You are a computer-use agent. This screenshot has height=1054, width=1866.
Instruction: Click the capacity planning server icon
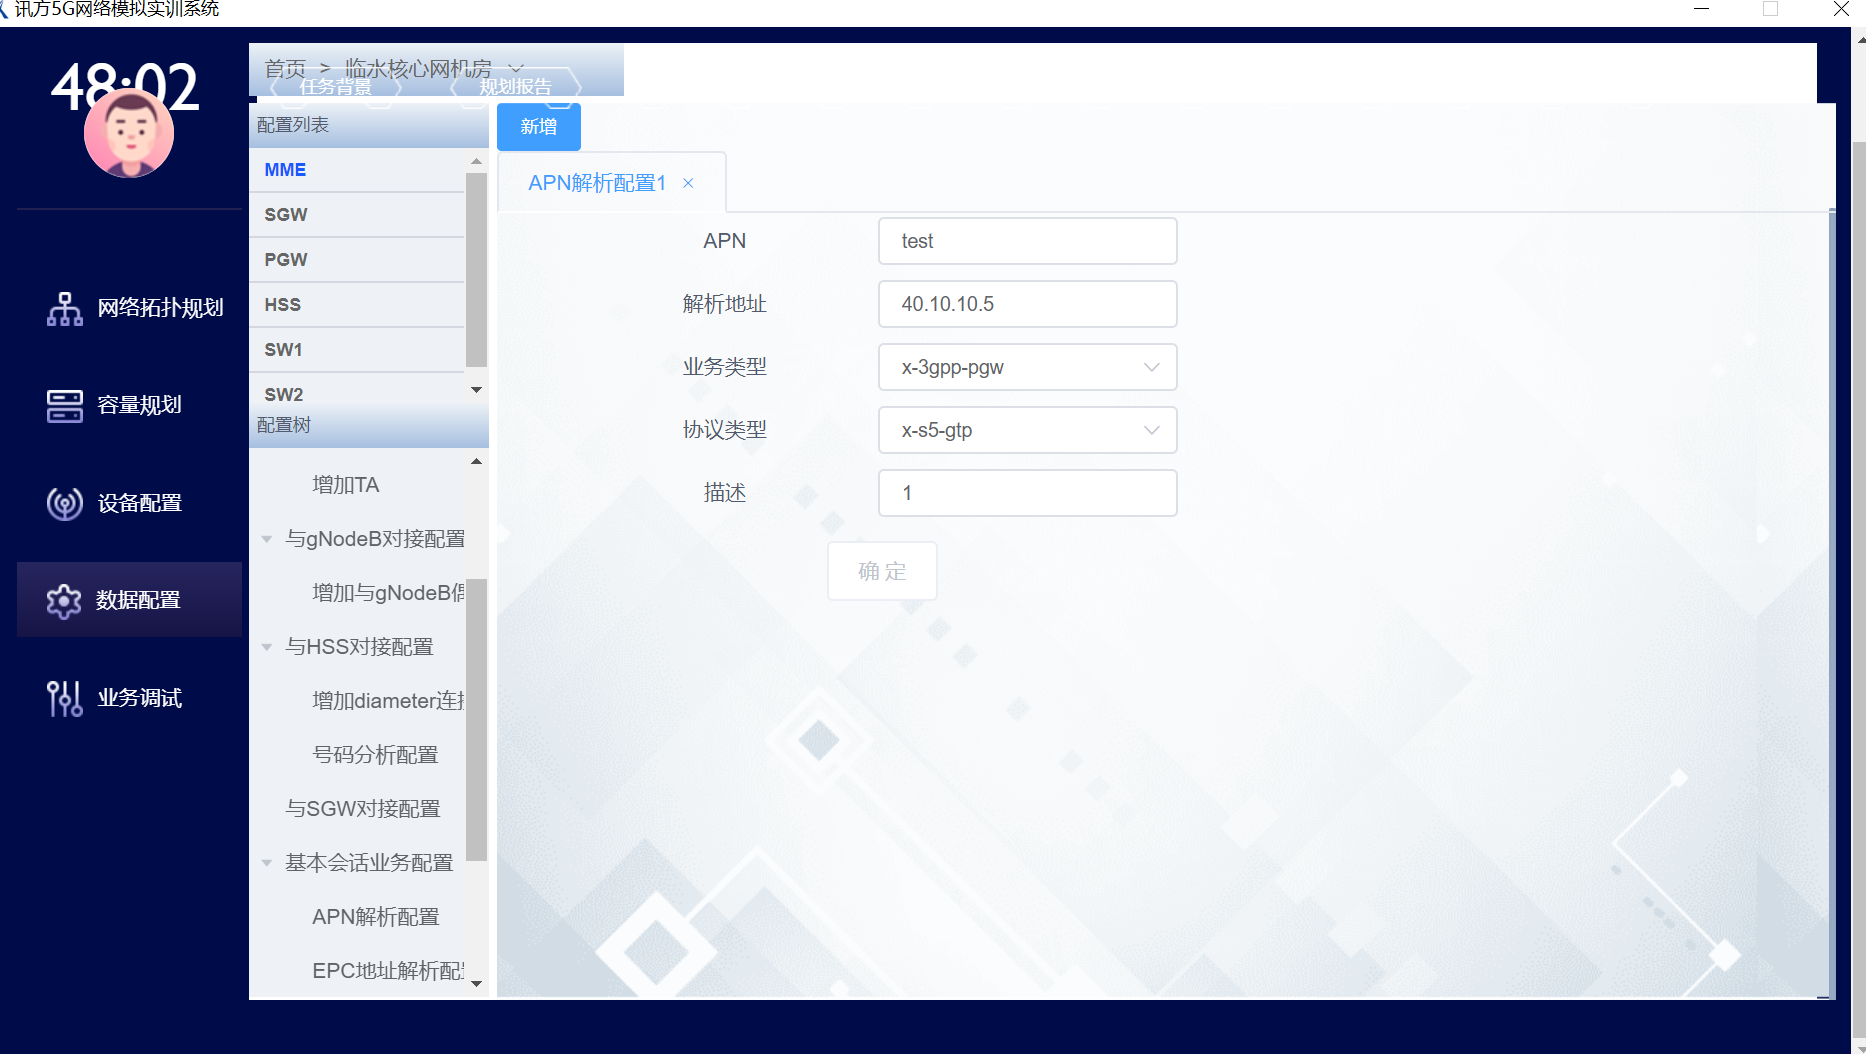click(x=65, y=406)
